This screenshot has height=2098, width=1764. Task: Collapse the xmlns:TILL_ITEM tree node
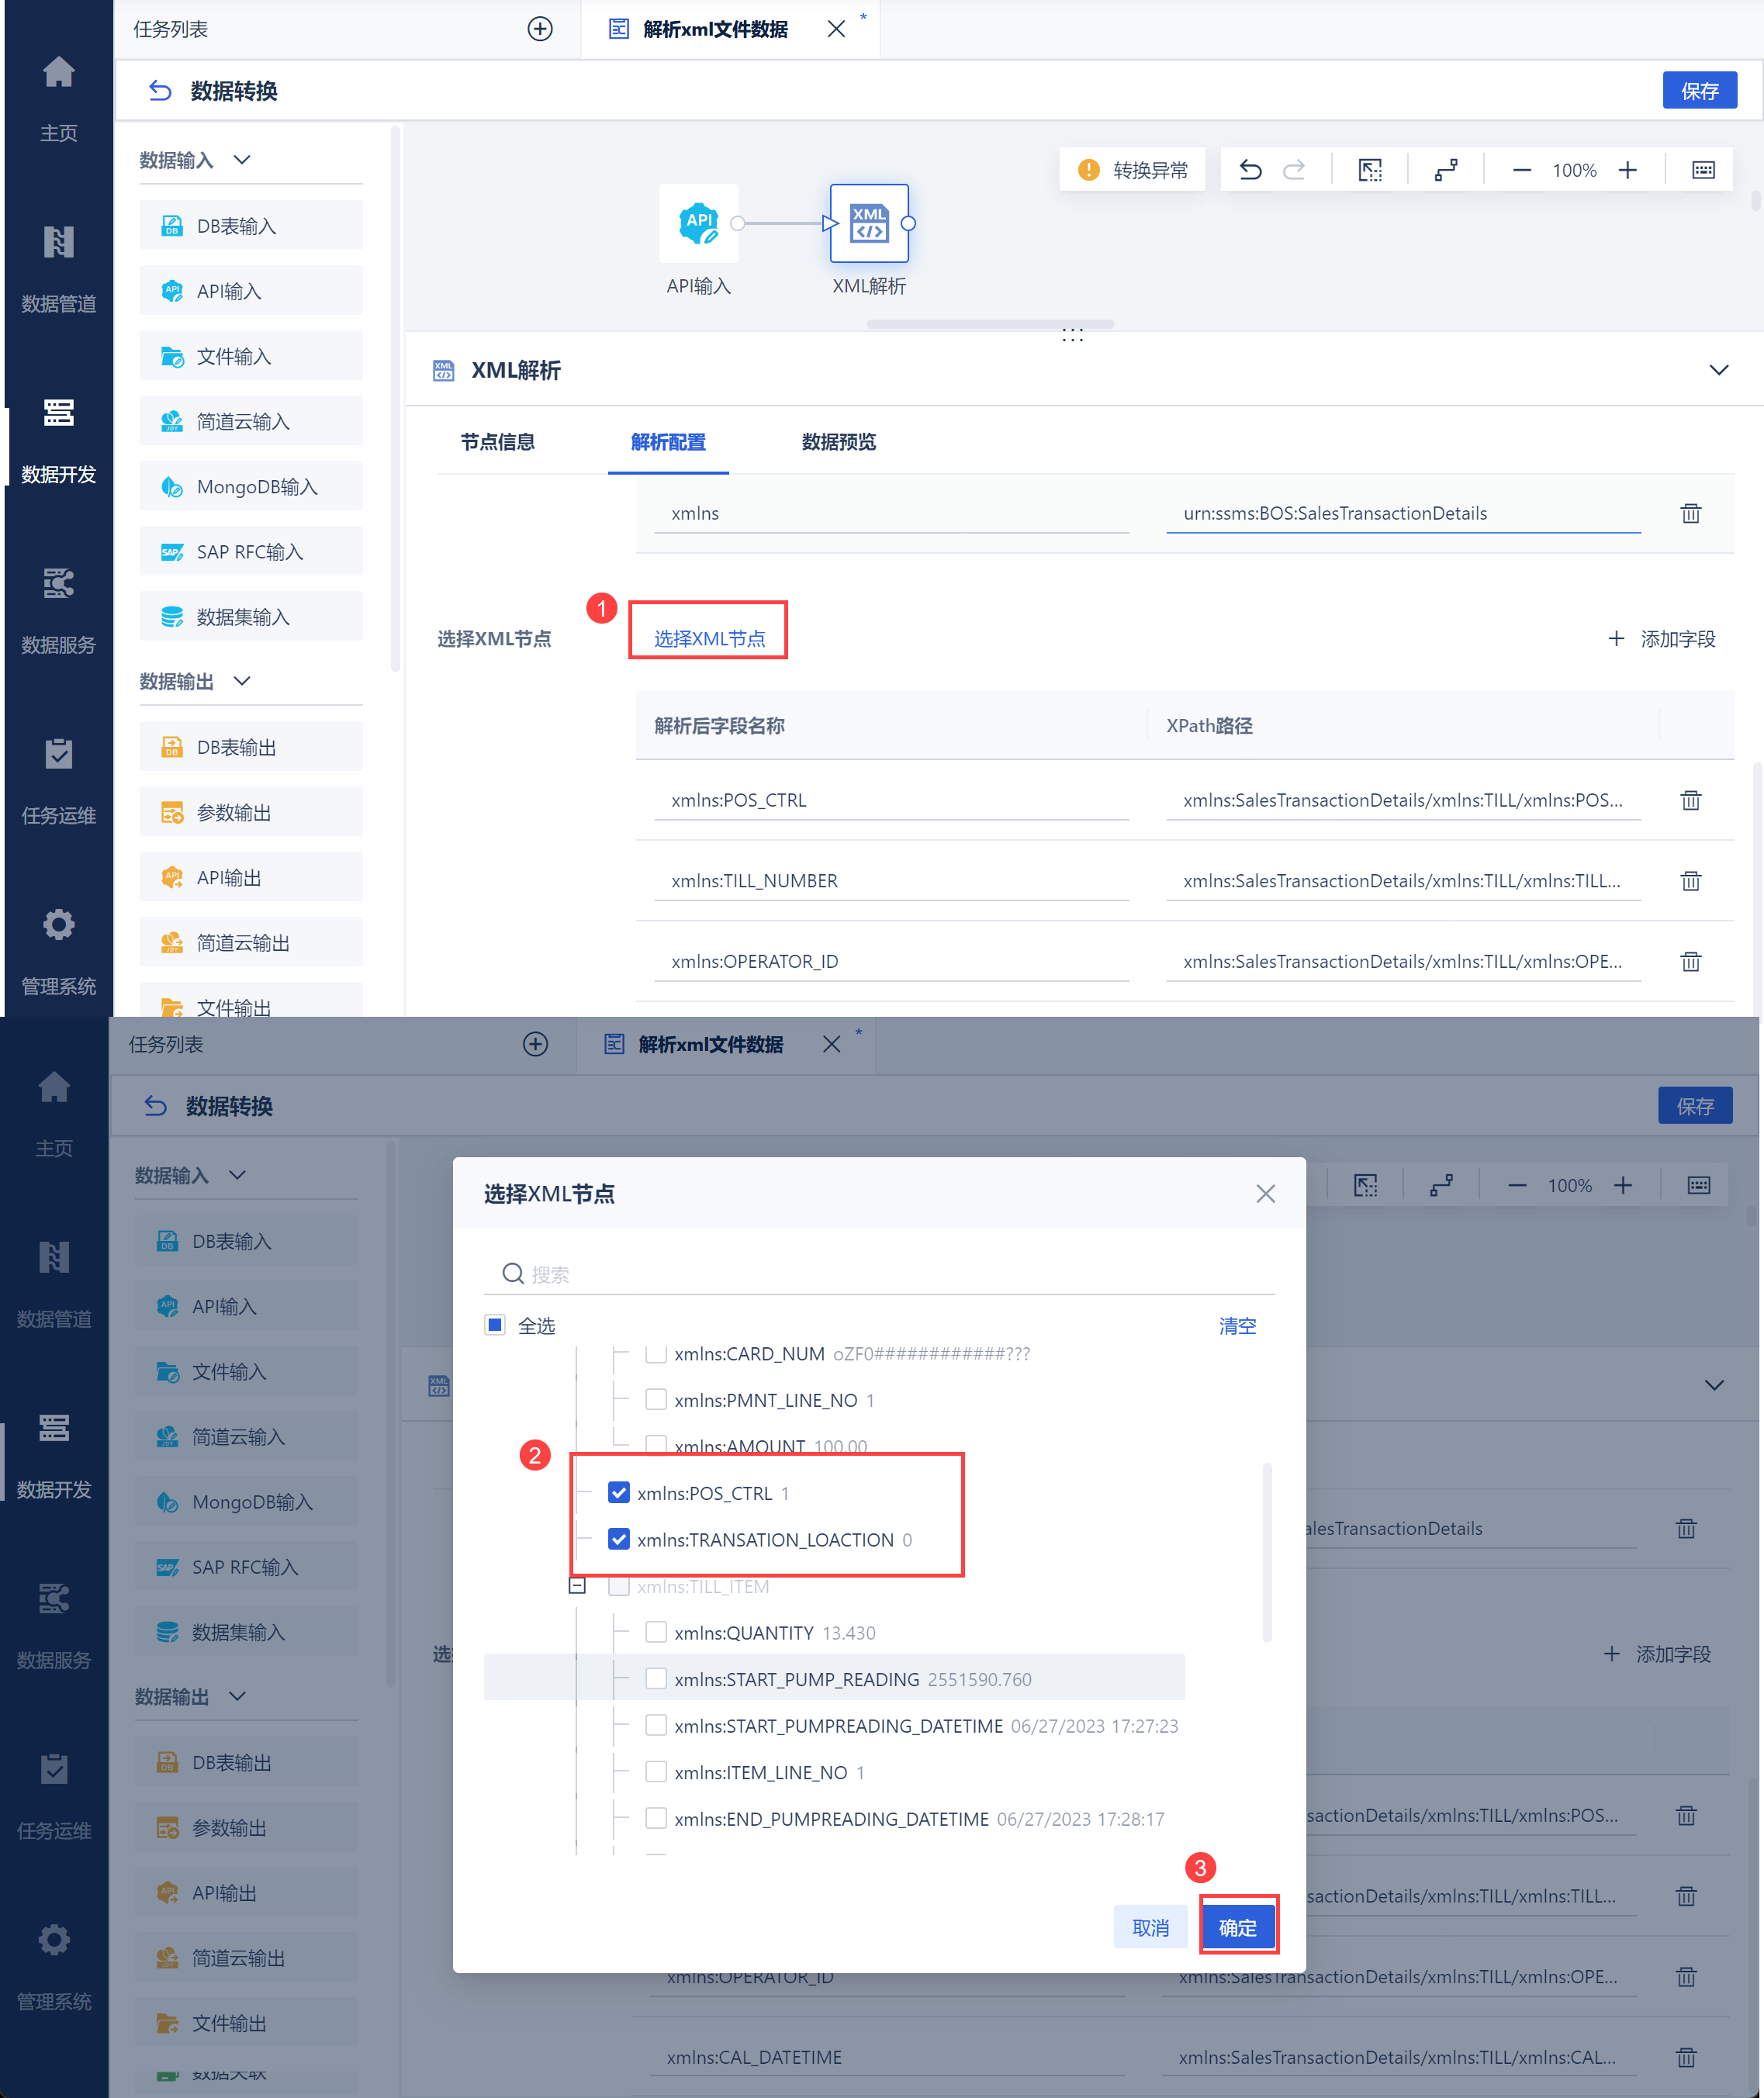pos(577,1586)
